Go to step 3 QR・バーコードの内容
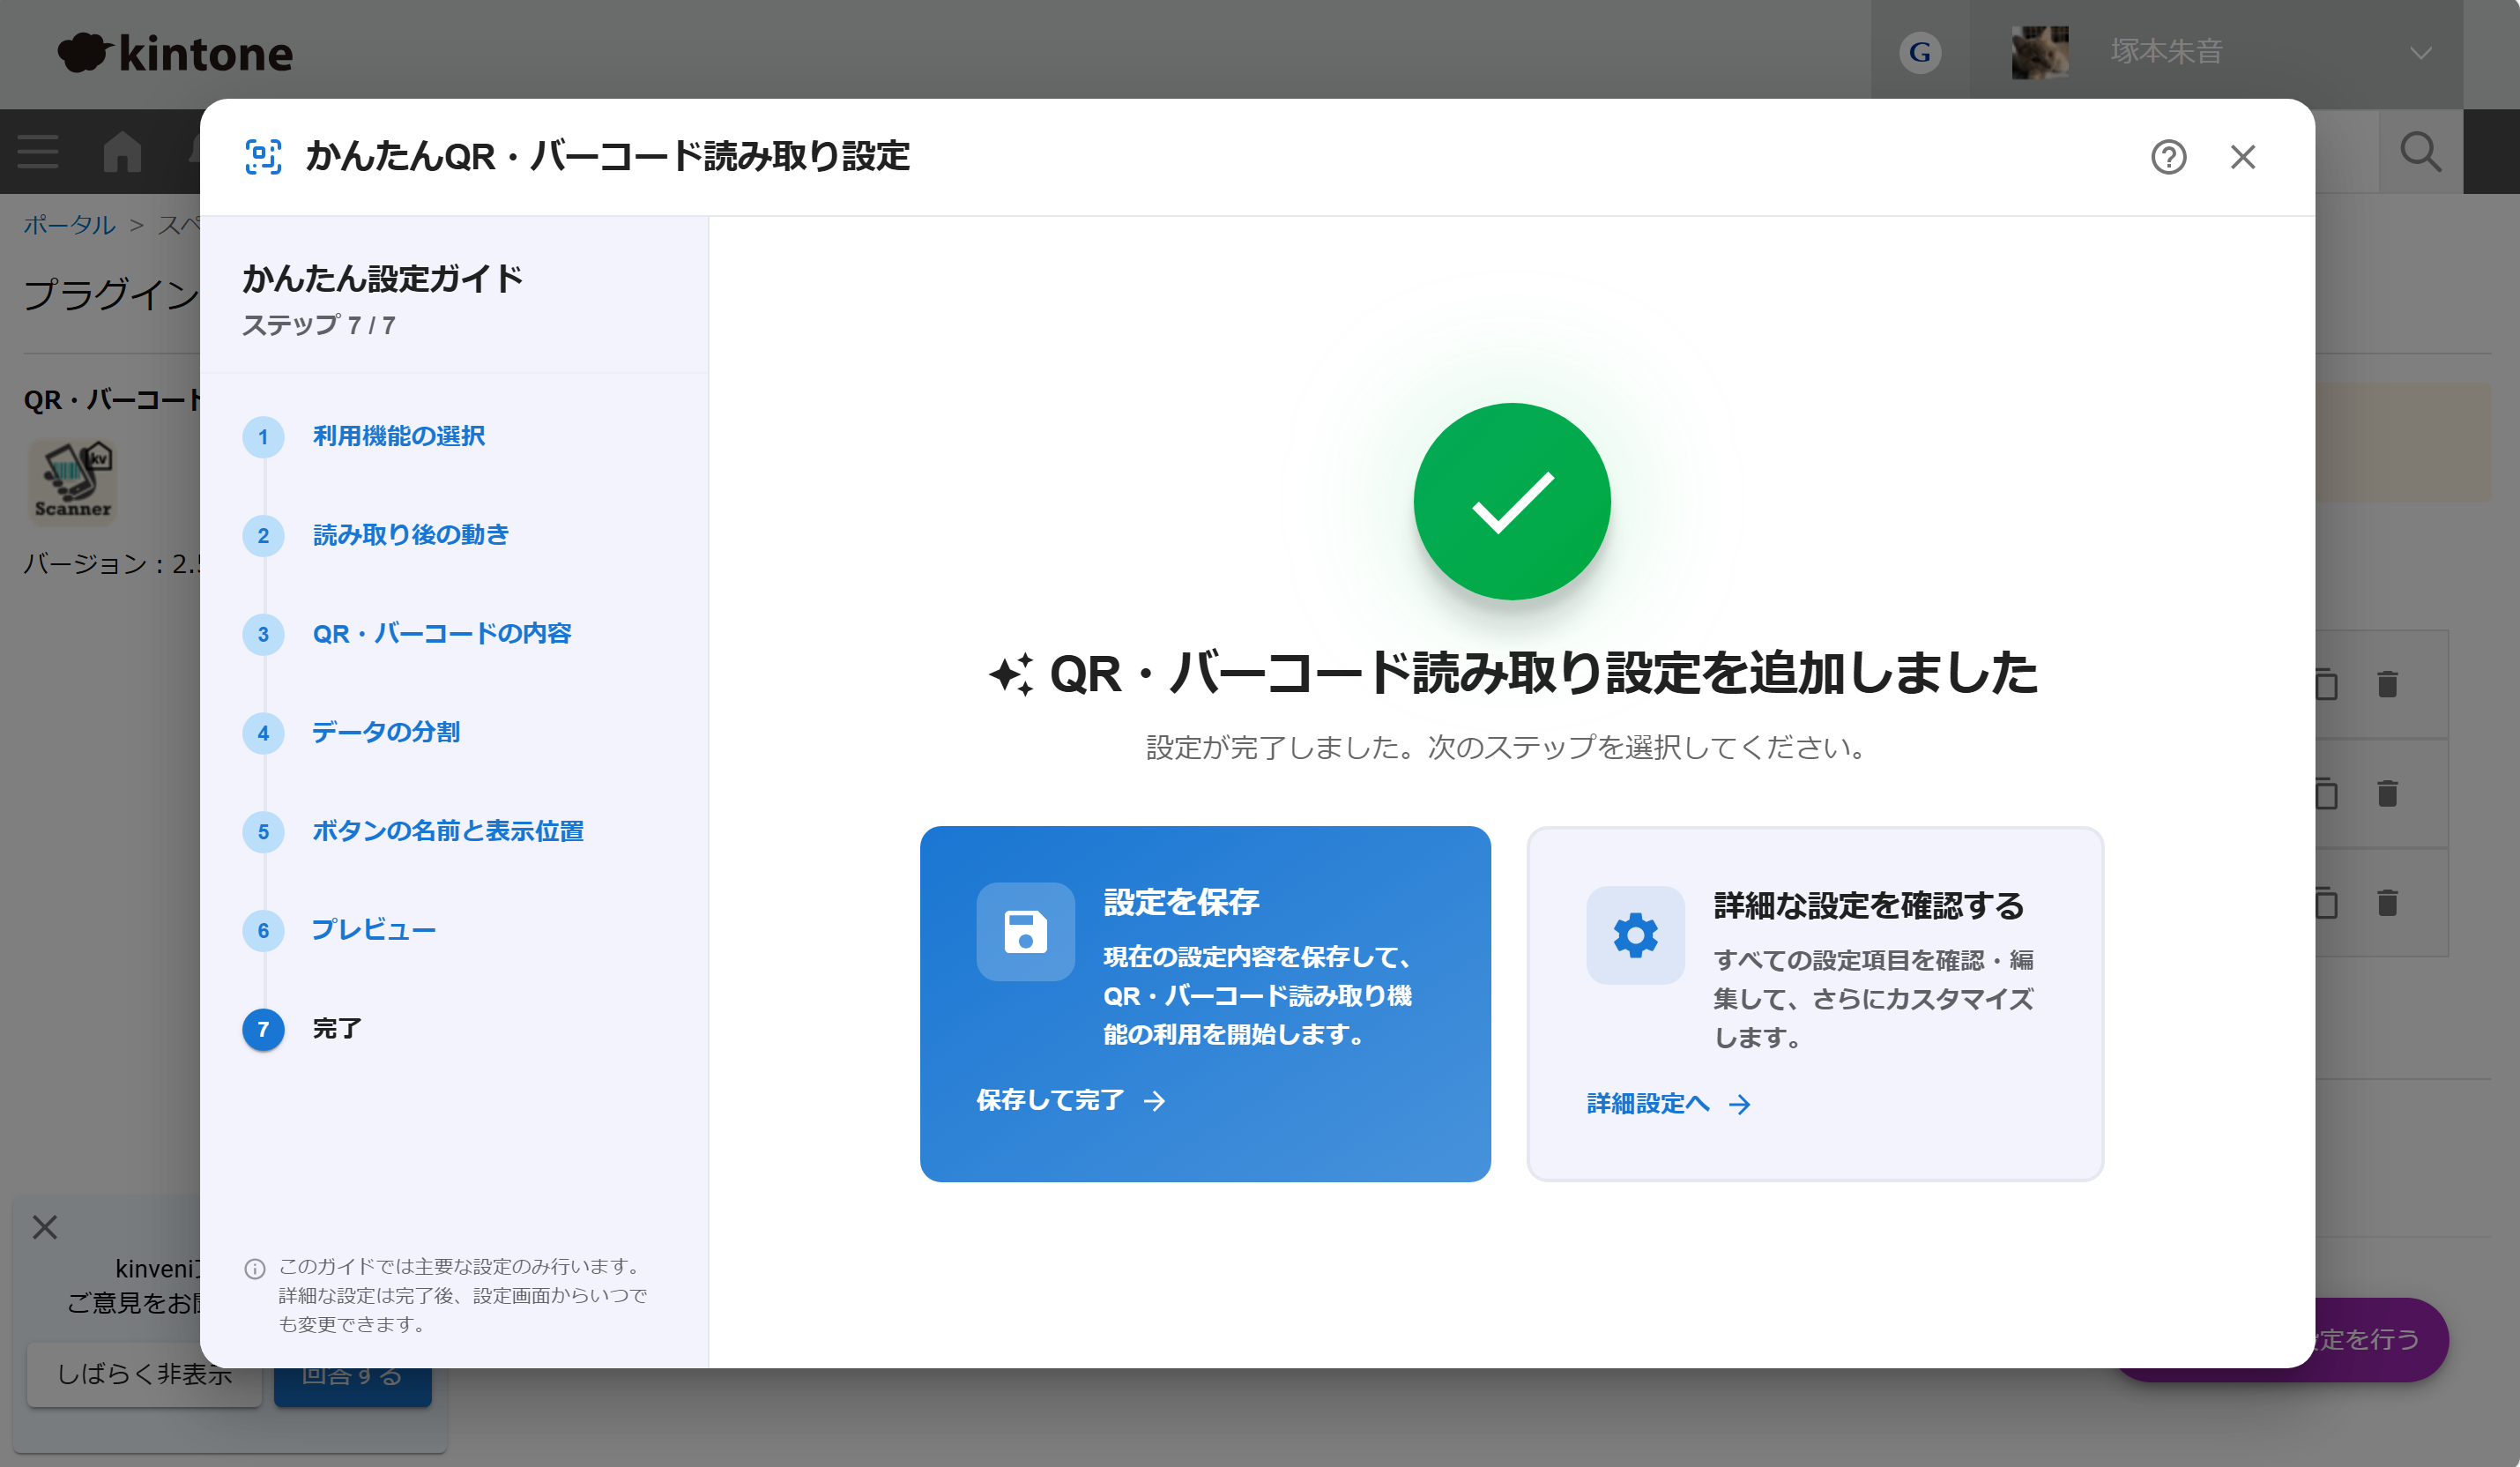Image resolution: width=2520 pixels, height=1467 pixels. click(x=441, y=634)
